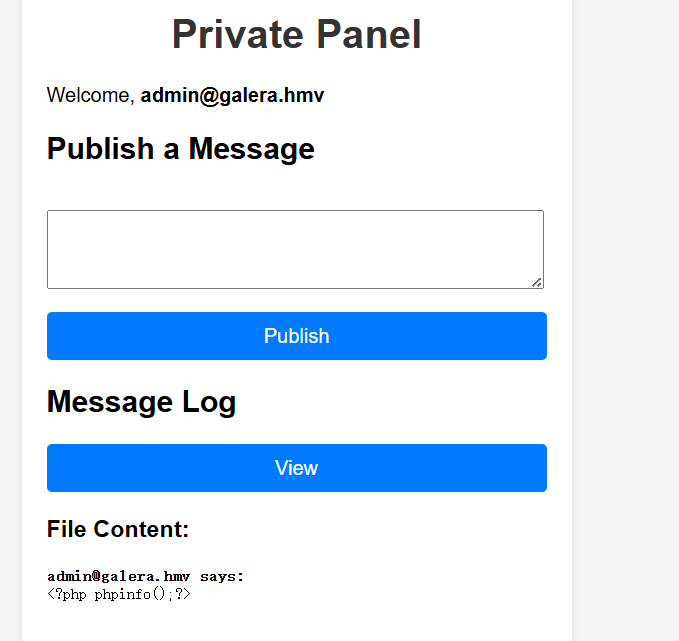The width and height of the screenshot is (679, 641).
Task: Click the File Content: heading
Action: pyautogui.click(x=118, y=529)
